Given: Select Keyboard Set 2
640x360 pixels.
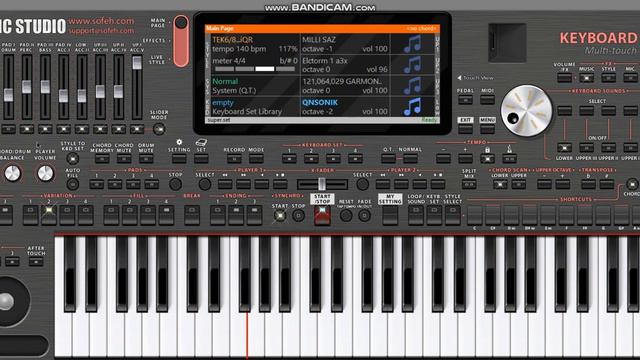Looking at the screenshot, I should [x=311, y=159].
